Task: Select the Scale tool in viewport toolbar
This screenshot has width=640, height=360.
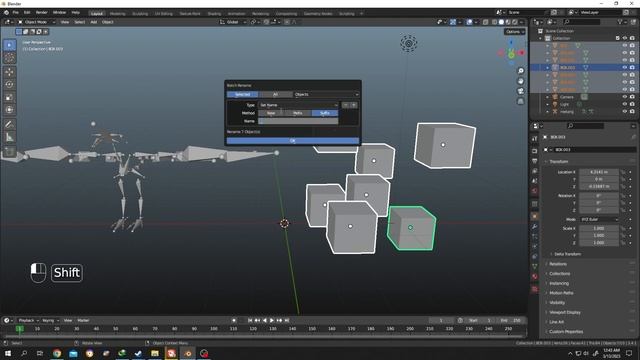Action: (x=9, y=97)
